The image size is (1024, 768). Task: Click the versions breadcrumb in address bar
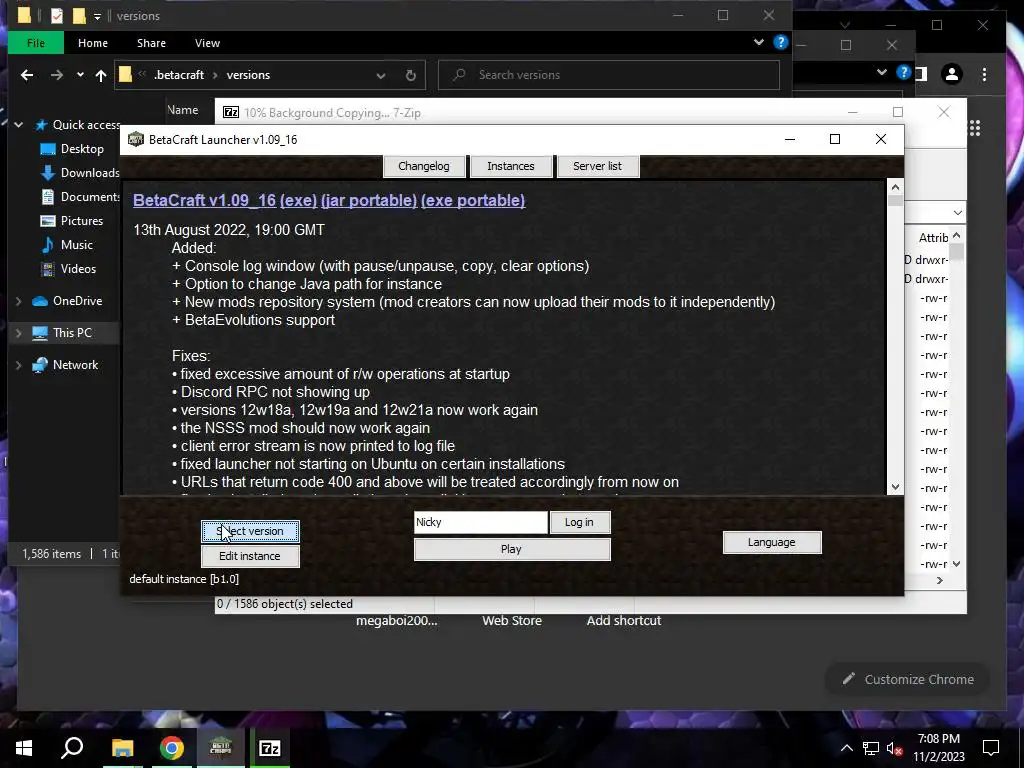click(x=248, y=75)
